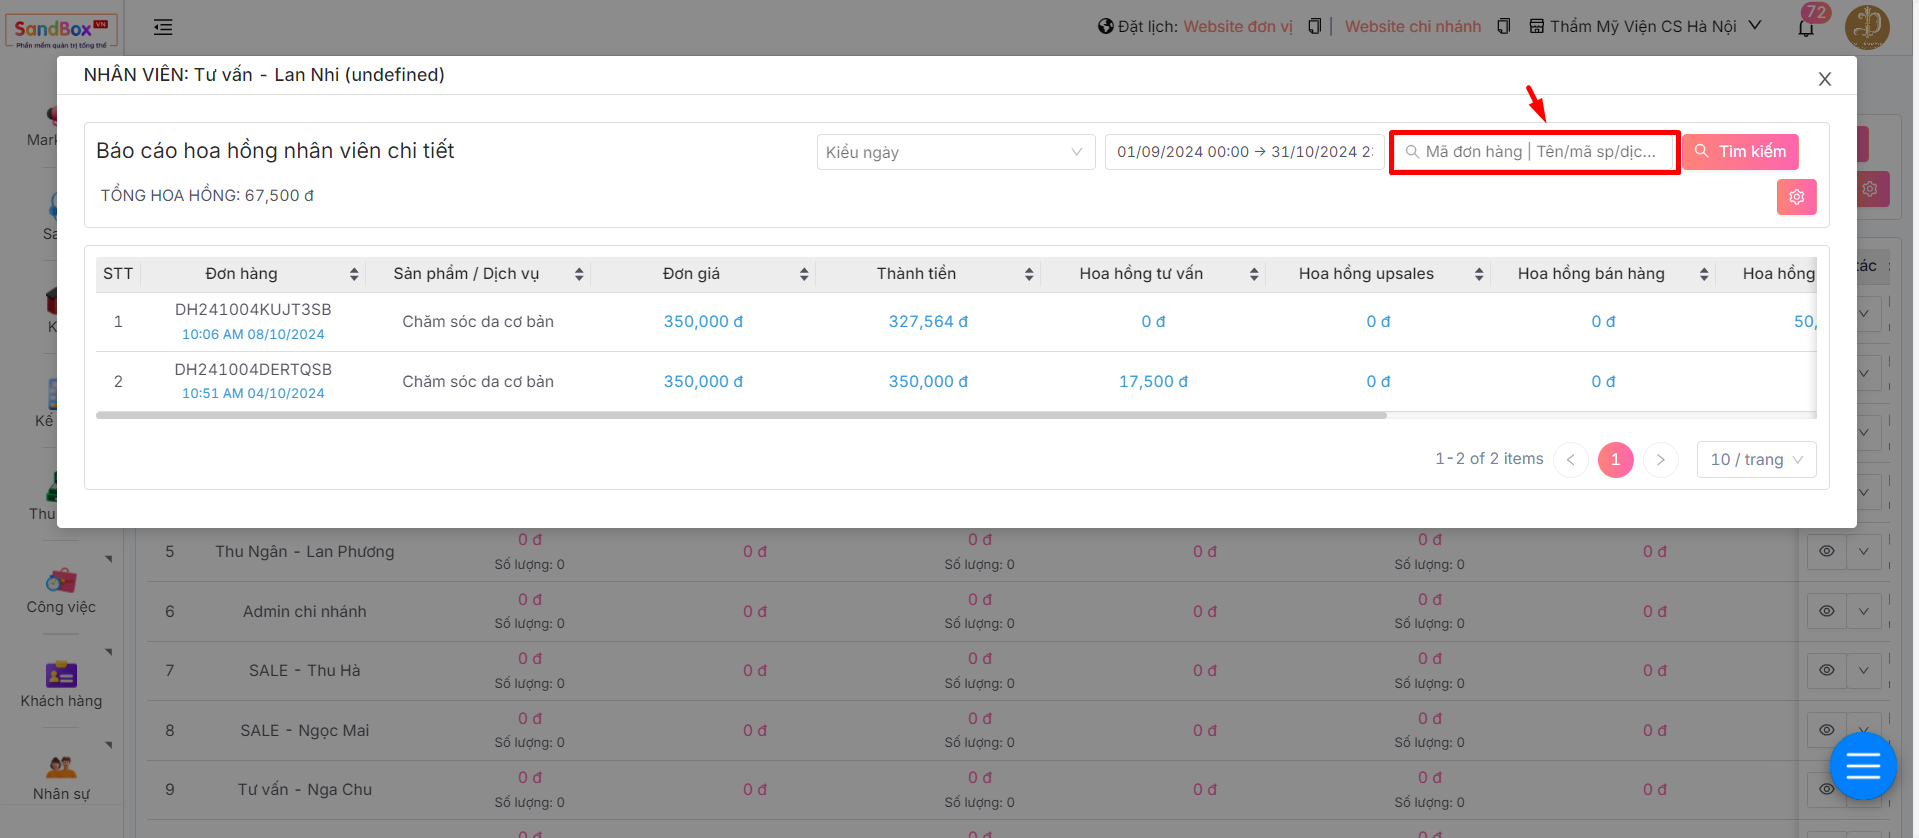Open the 10 / trang page size dropdown
1919x838 pixels.
(1756, 460)
